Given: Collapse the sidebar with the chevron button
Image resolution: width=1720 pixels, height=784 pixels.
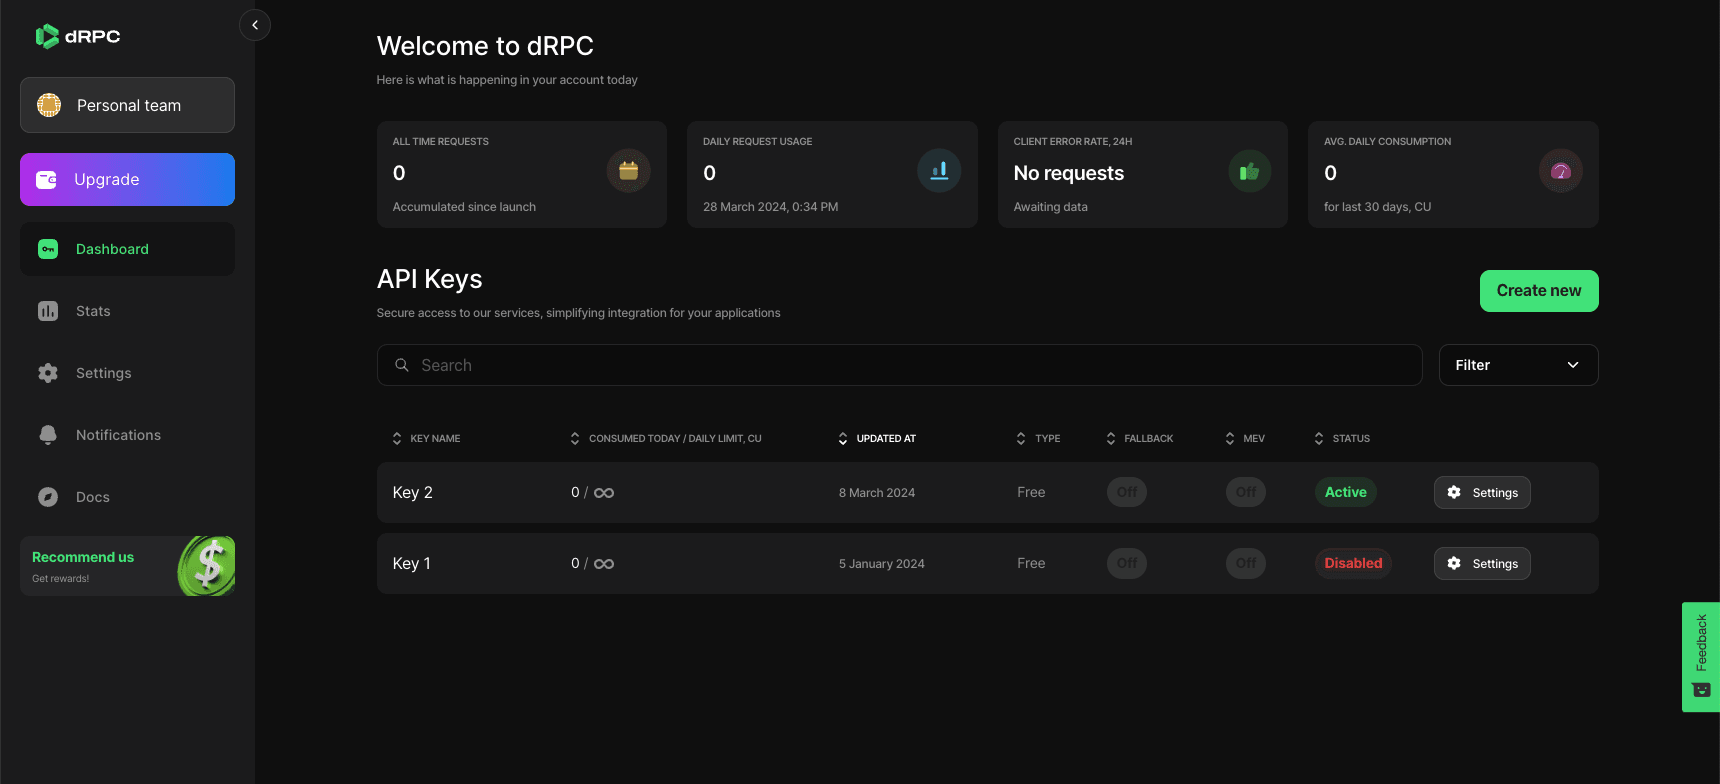Looking at the screenshot, I should pyautogui.click(x=255, y=25).
